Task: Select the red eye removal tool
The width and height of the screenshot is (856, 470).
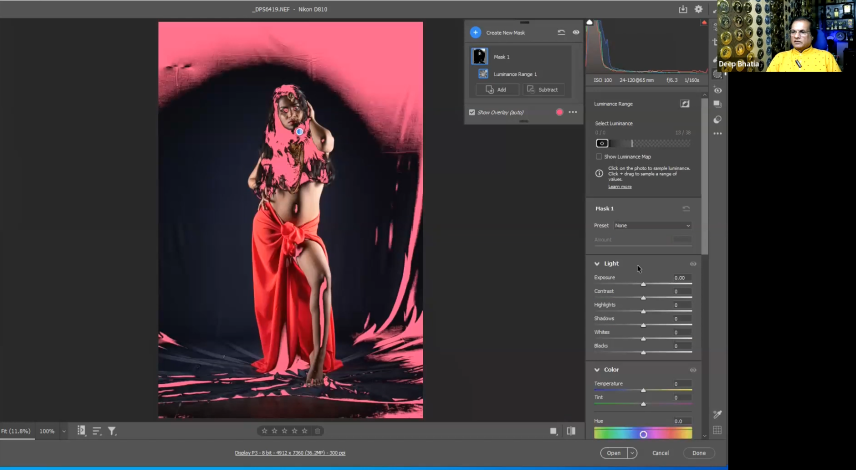Action: point(718,90)
